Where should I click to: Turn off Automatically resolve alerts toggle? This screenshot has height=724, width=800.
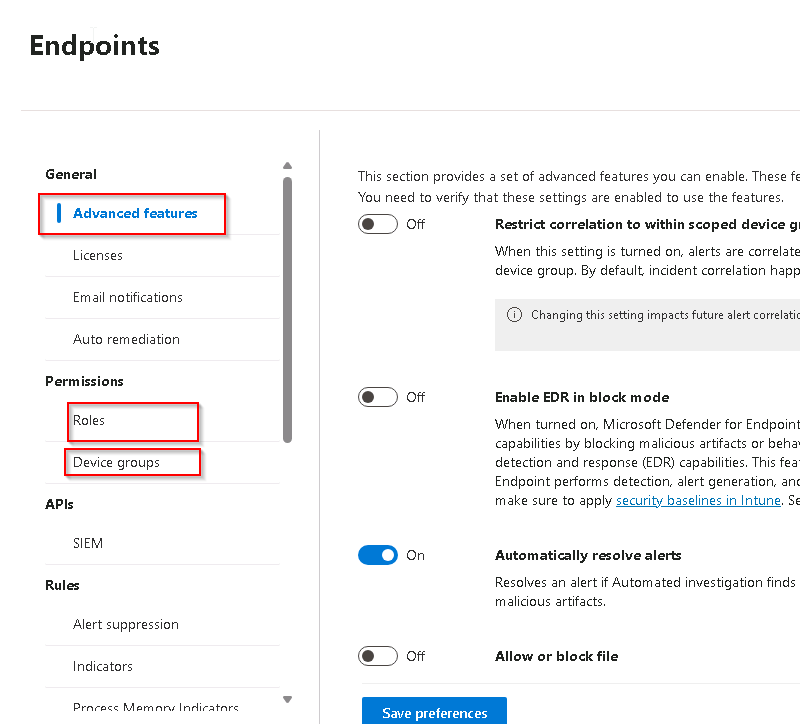(378, 555)
